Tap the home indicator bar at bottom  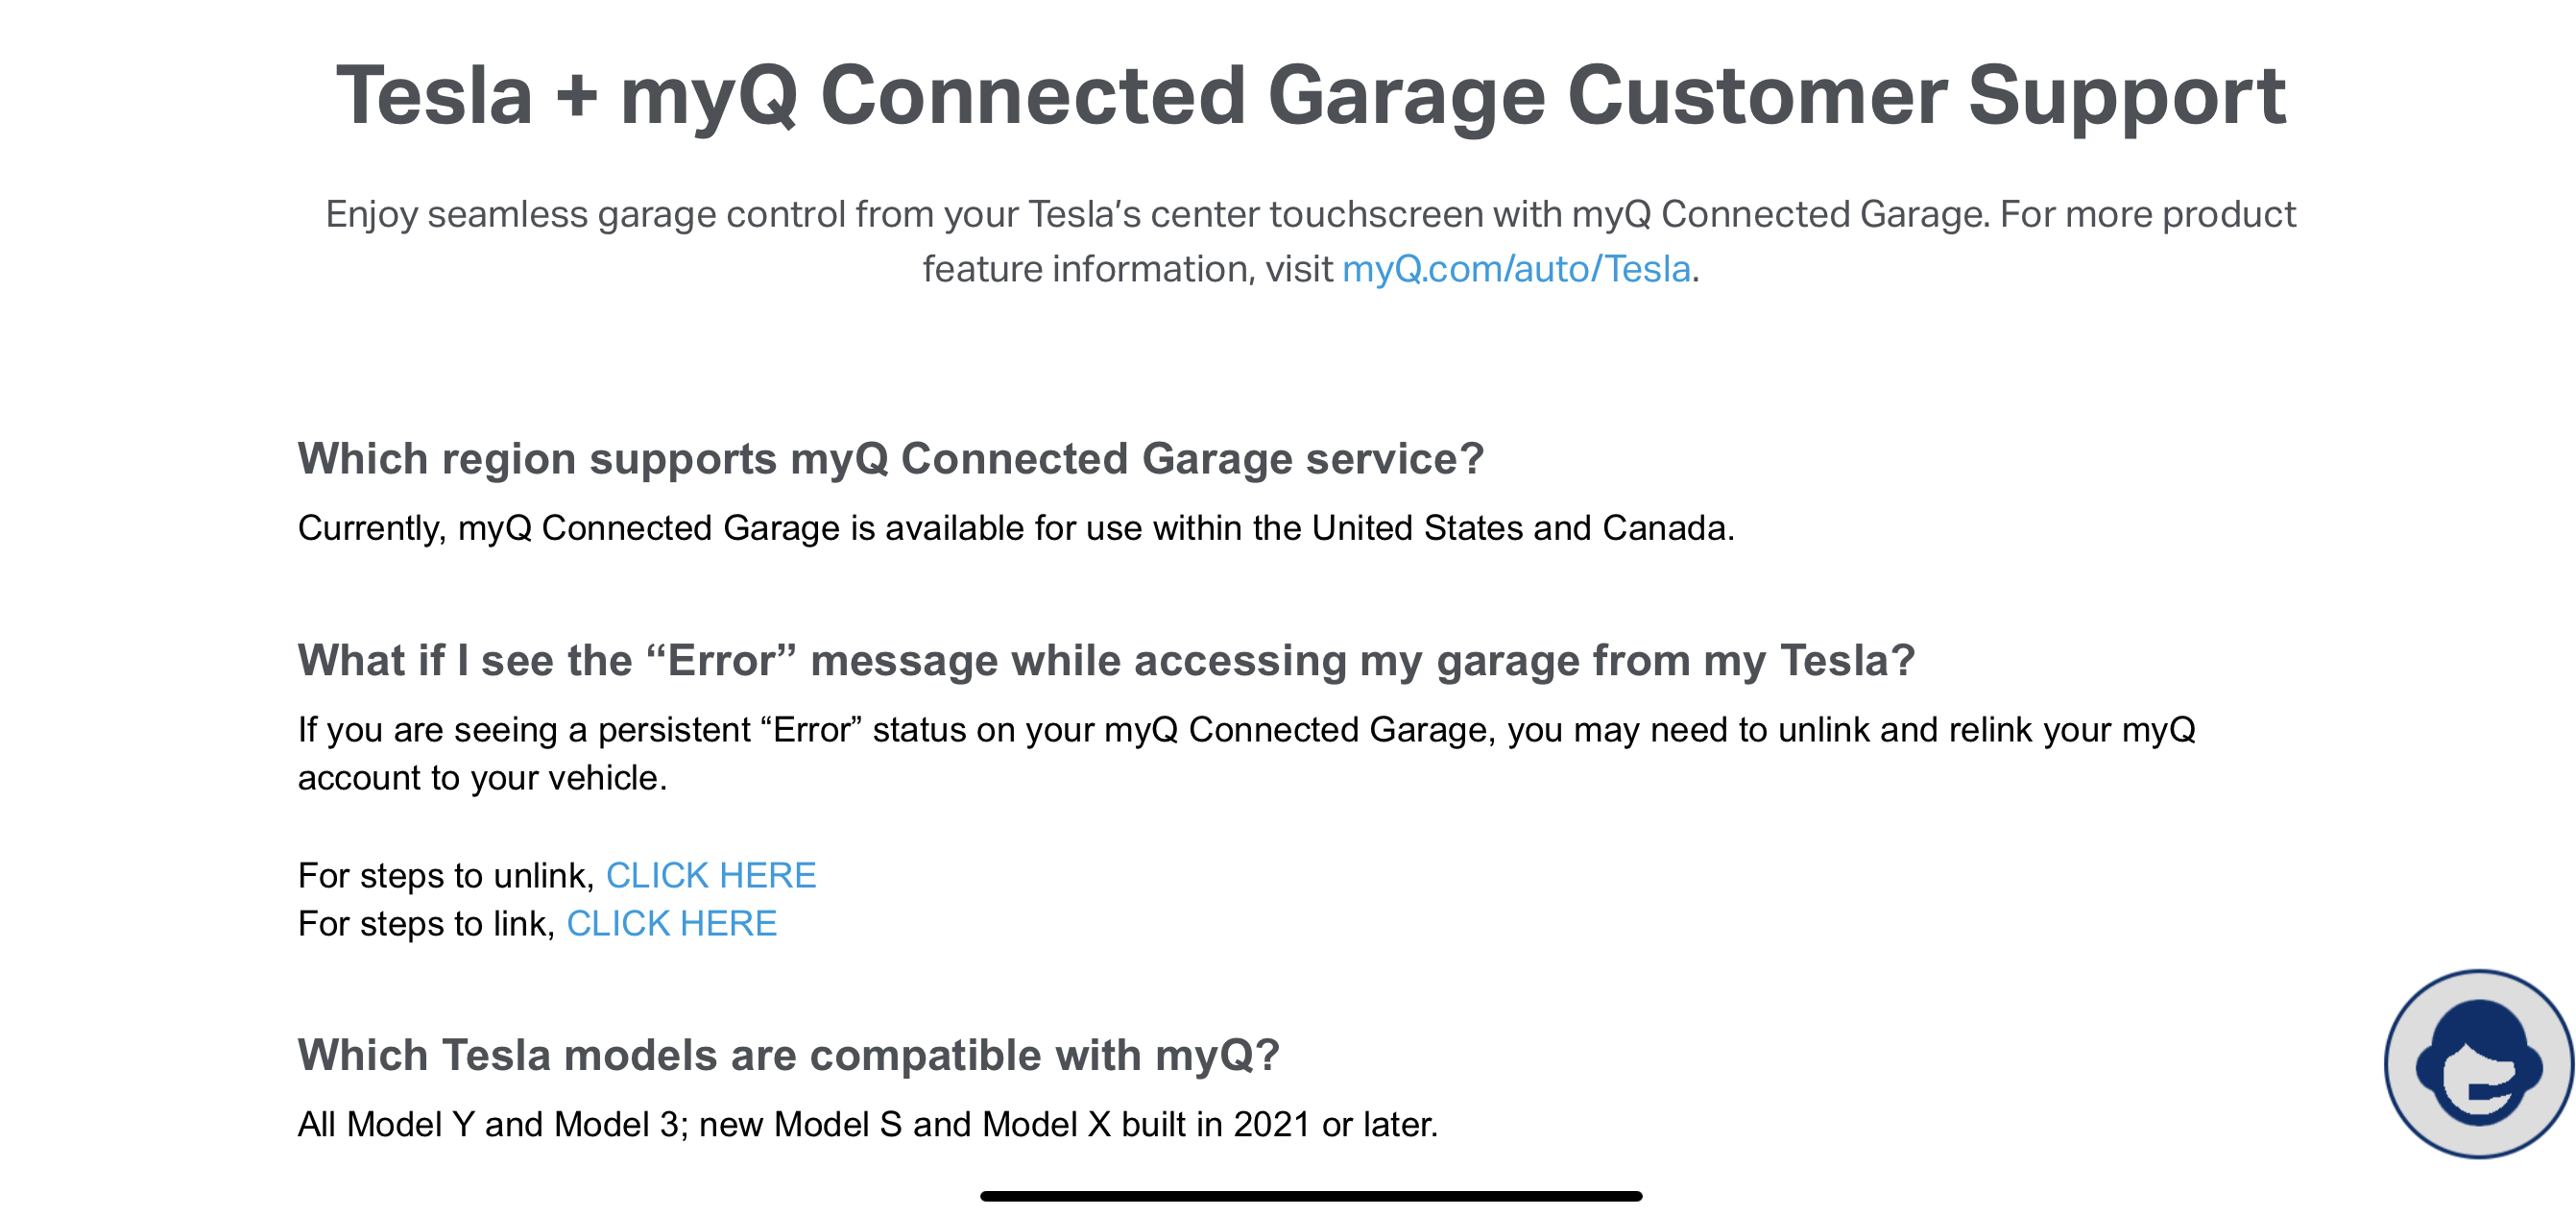1310,1196
